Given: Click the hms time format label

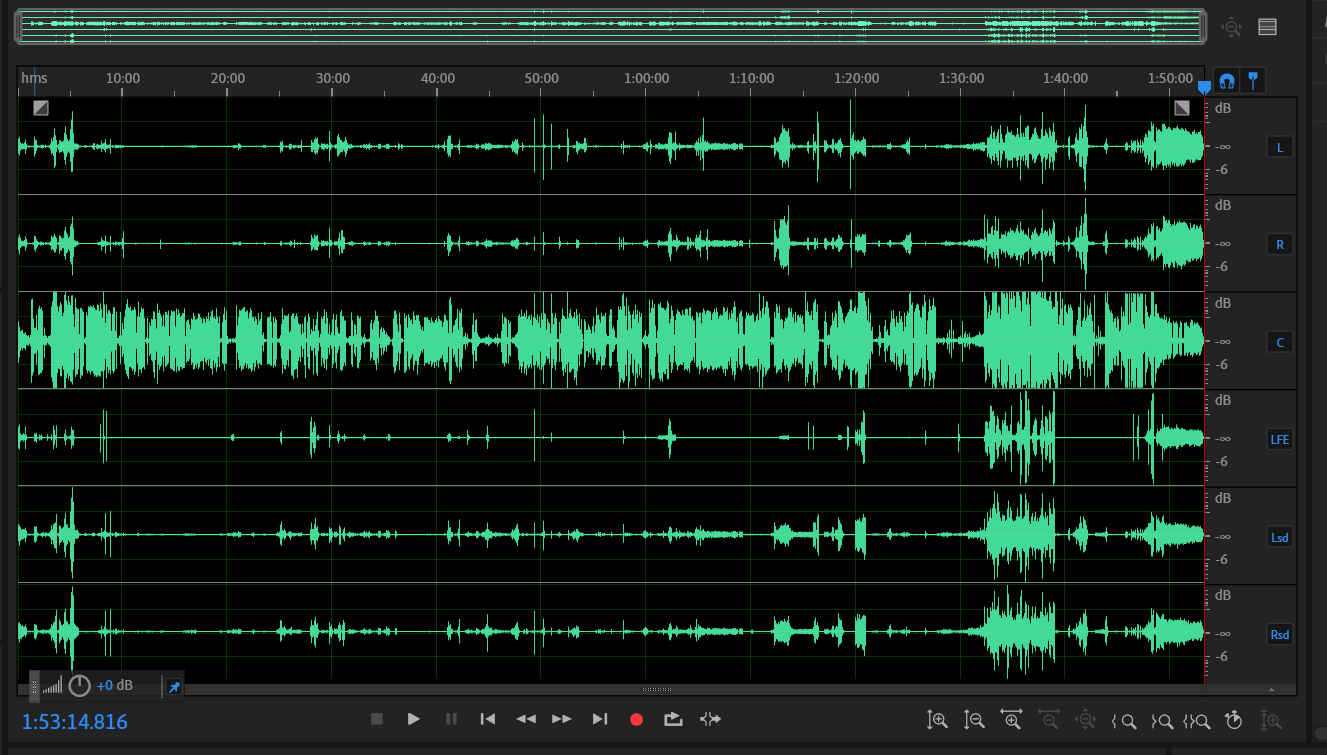Looking at the screenshot, I should pos(35,78).
